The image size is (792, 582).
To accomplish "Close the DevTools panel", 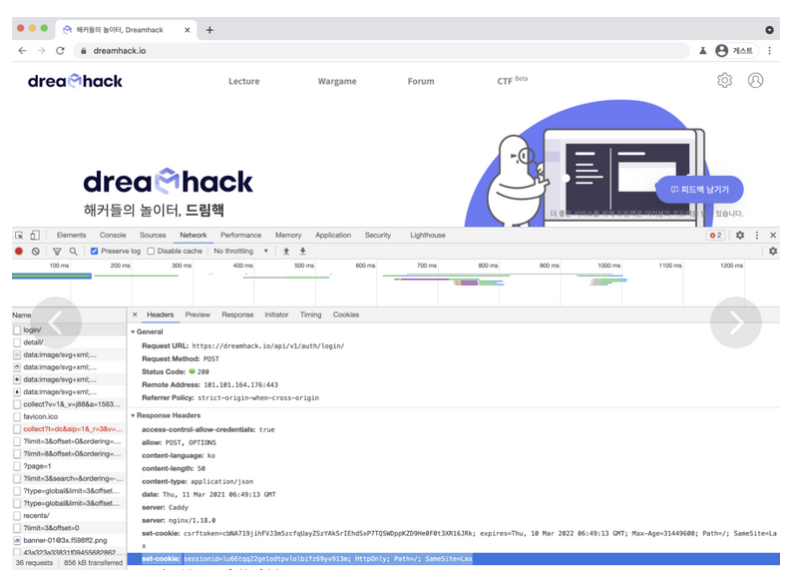I will [773, 235].
